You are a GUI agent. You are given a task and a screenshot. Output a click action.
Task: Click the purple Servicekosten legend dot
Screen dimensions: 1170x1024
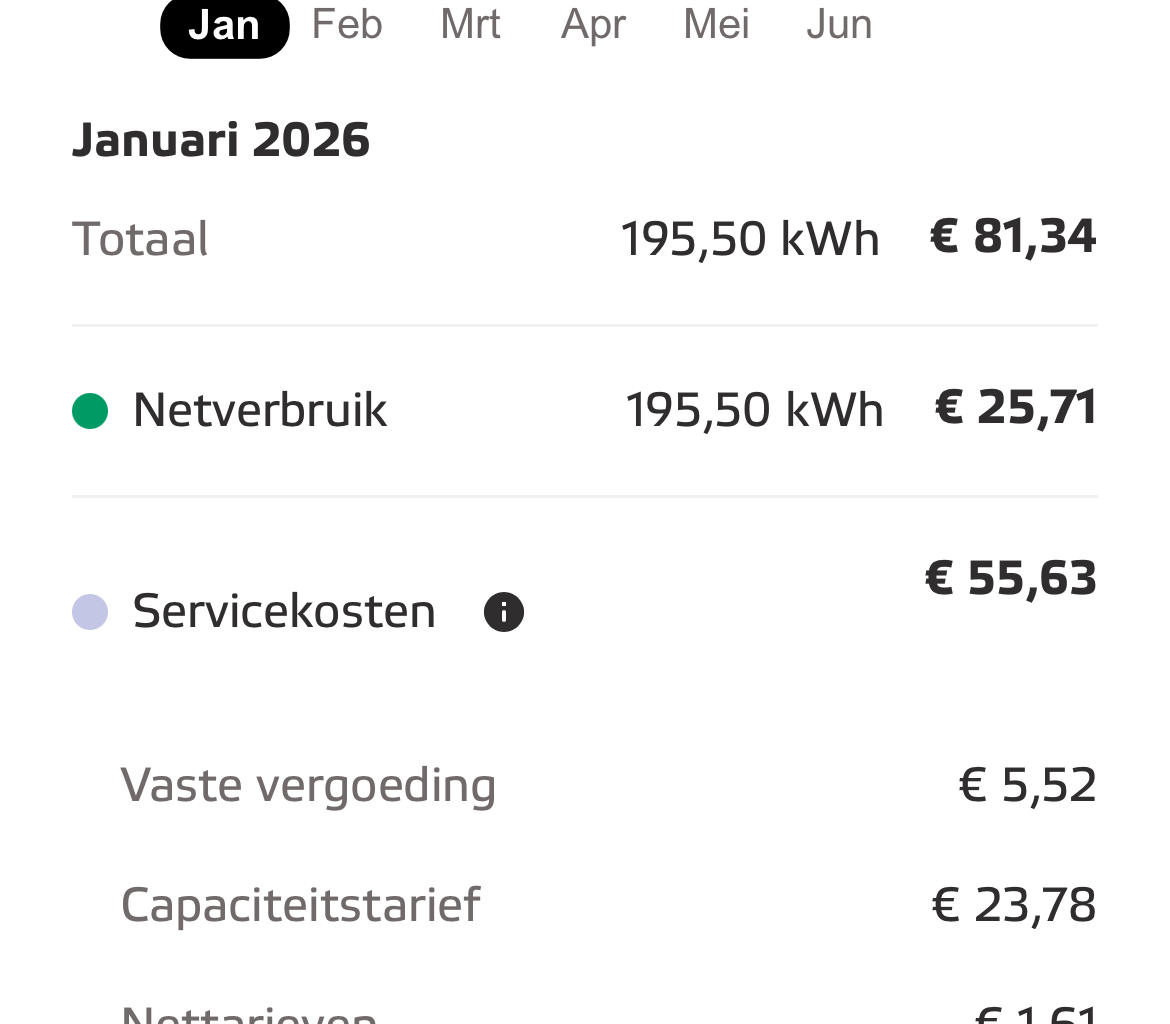point(88,611)
